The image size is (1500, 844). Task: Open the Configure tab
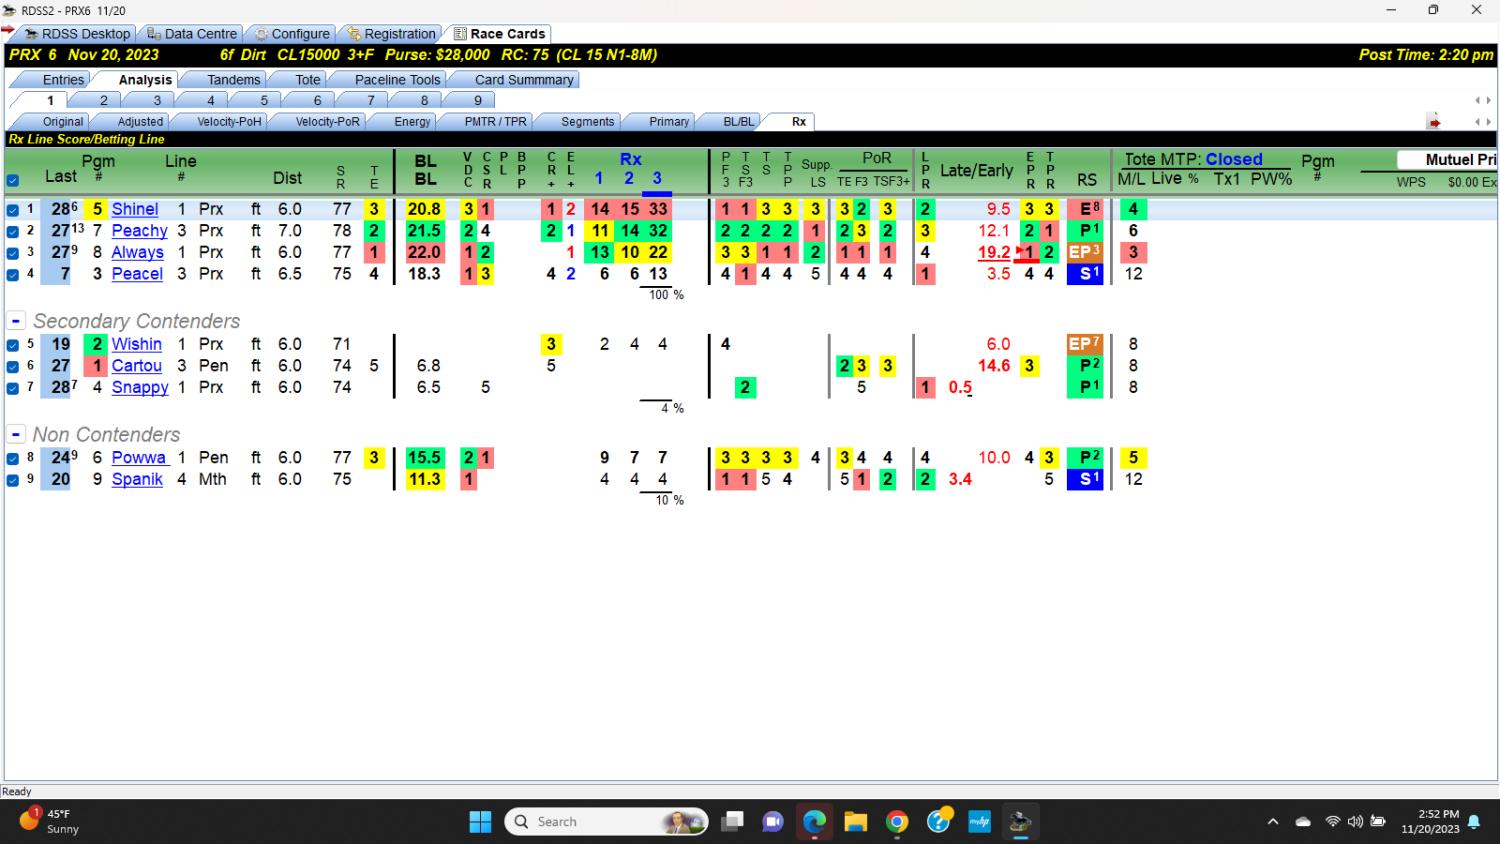point(292,33)
